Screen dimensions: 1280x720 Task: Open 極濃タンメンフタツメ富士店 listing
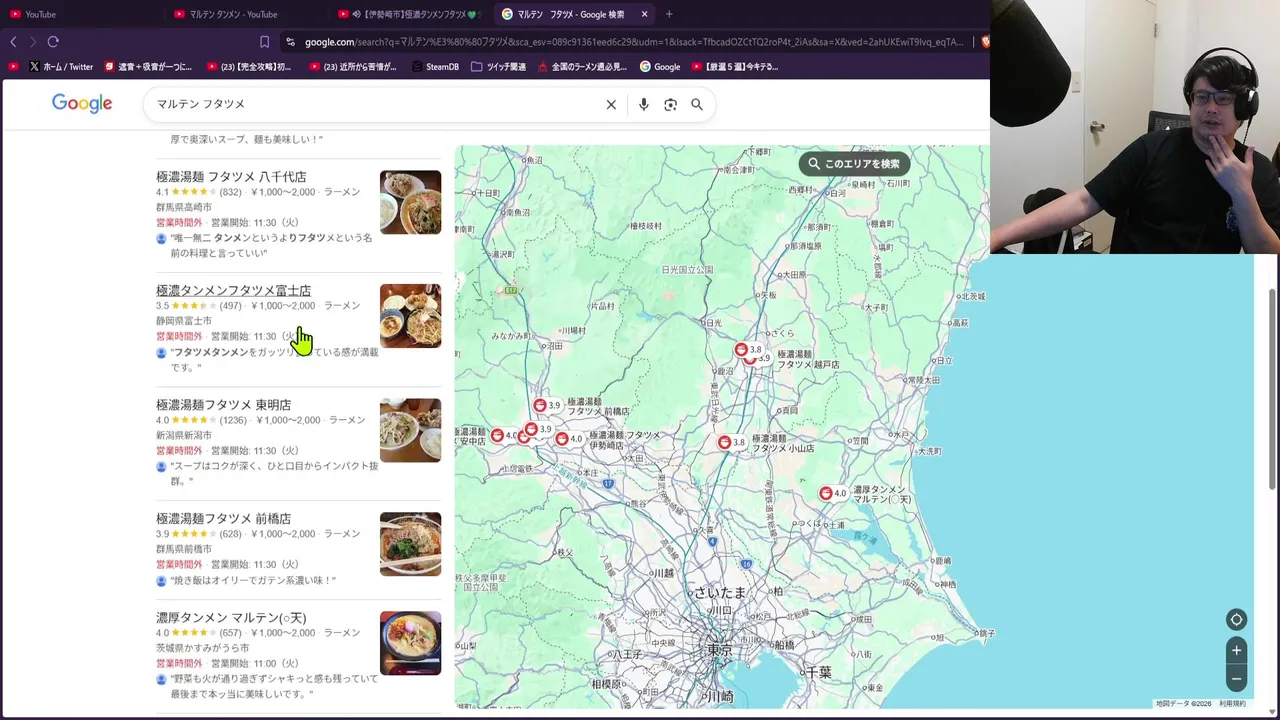(233, 291)
